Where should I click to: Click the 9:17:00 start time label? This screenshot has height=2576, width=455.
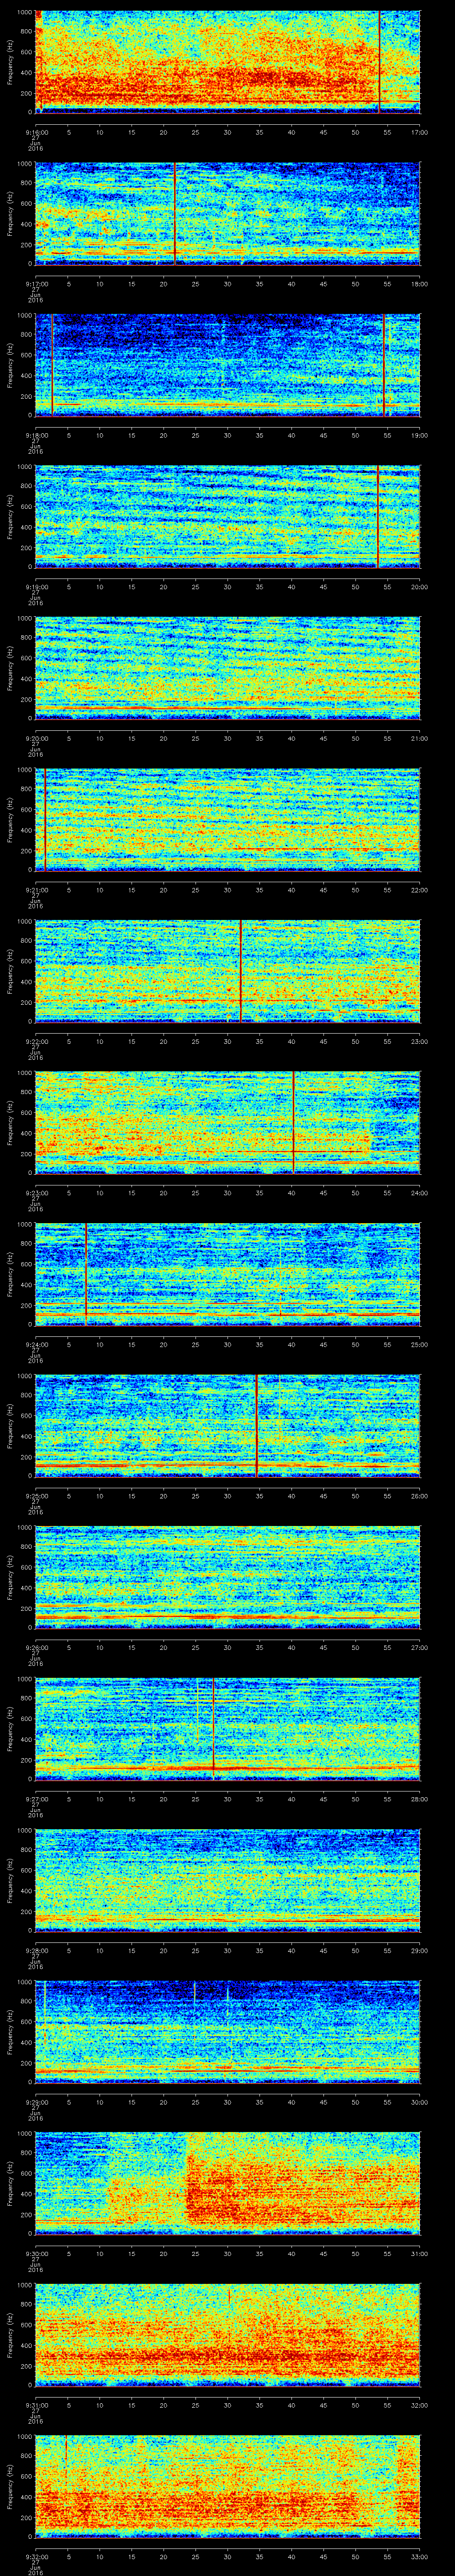(x=37, y=284)
